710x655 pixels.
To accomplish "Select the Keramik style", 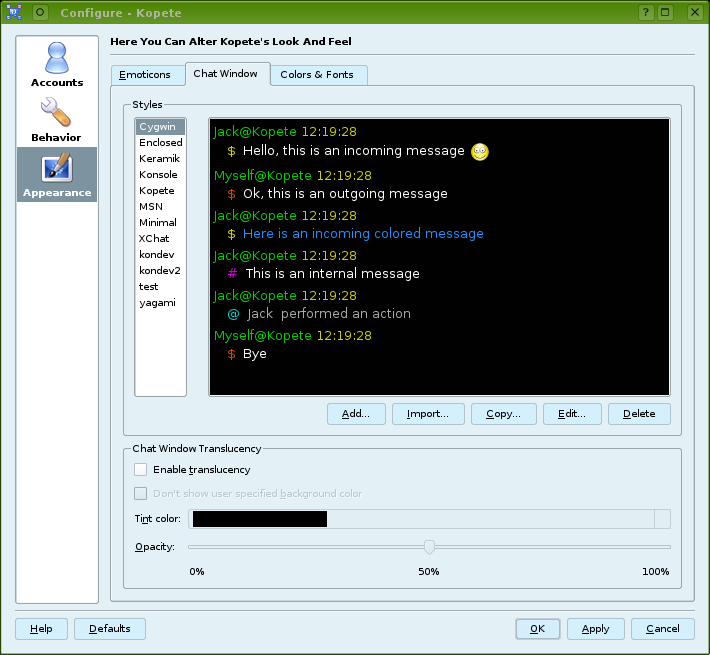I will 160,158.
